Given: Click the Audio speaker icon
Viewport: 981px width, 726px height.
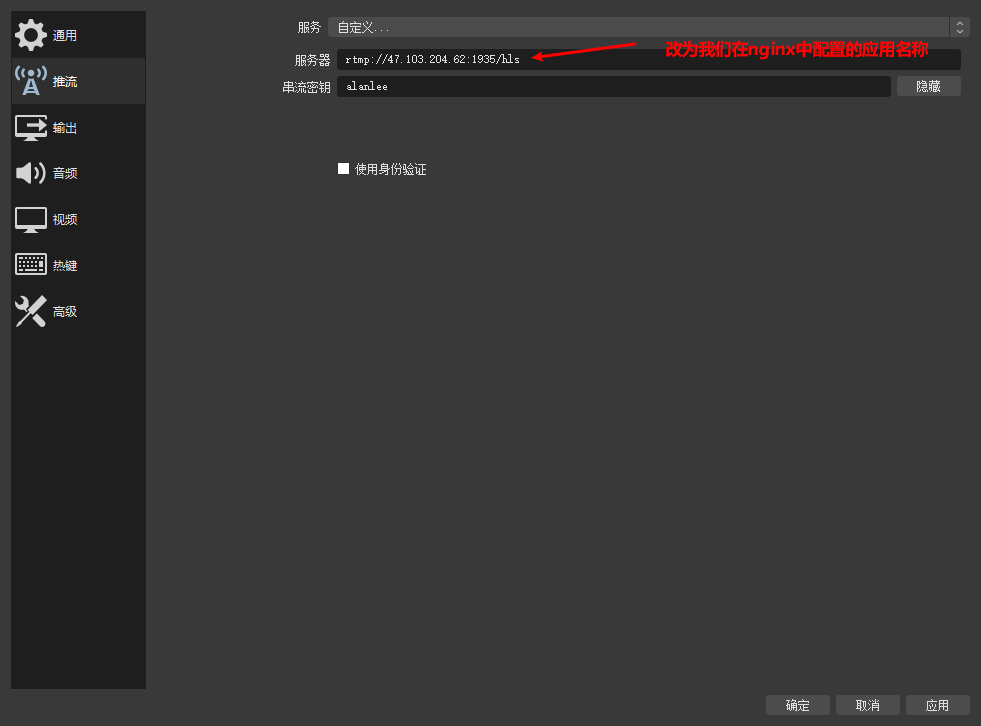Looking at the screenshot, I should (31, 173).
